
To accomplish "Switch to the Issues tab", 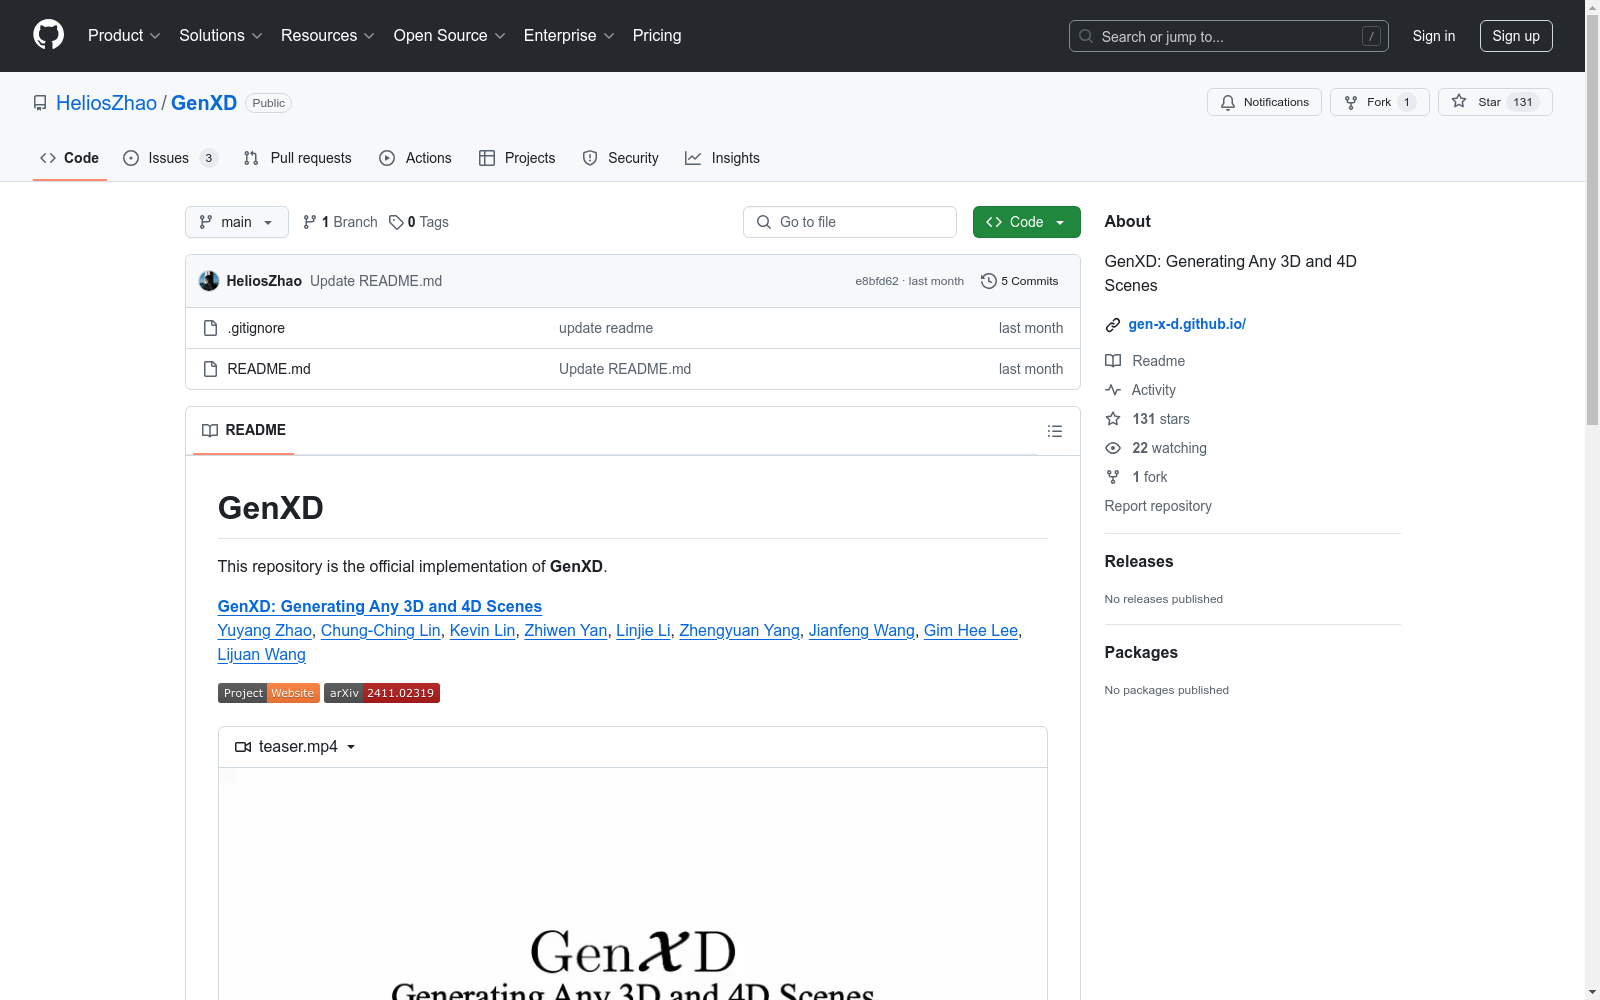I will (170, 158).
